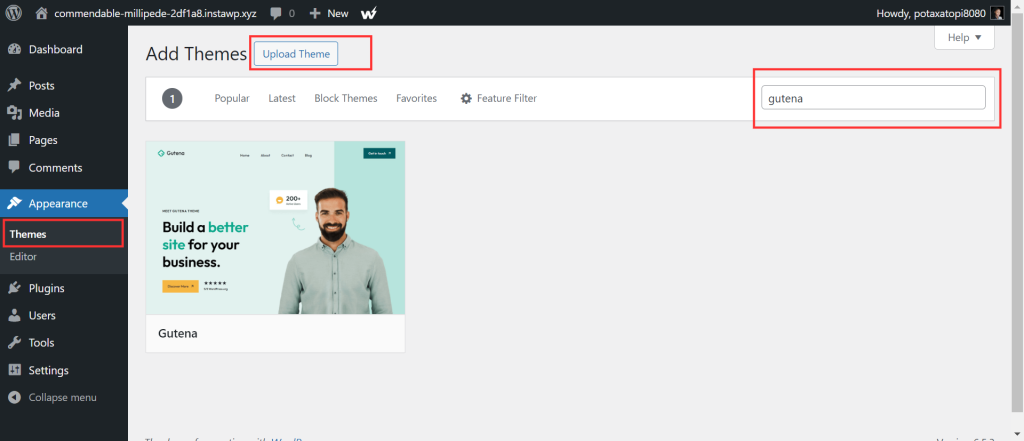Switch to Latest themes tab
The image size is (1024, 441).
click(x=282, y=99)
